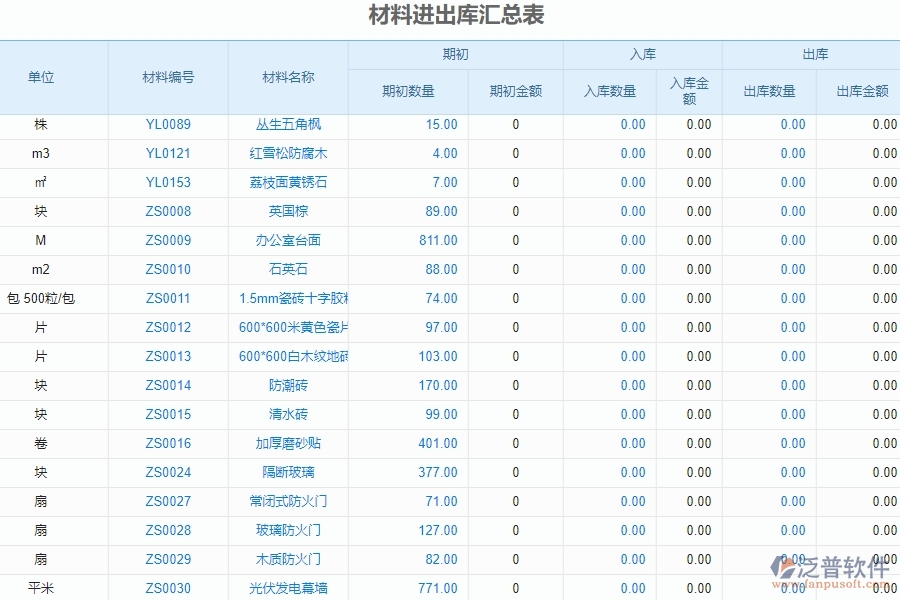Select material name 石英石

(287, 270)
